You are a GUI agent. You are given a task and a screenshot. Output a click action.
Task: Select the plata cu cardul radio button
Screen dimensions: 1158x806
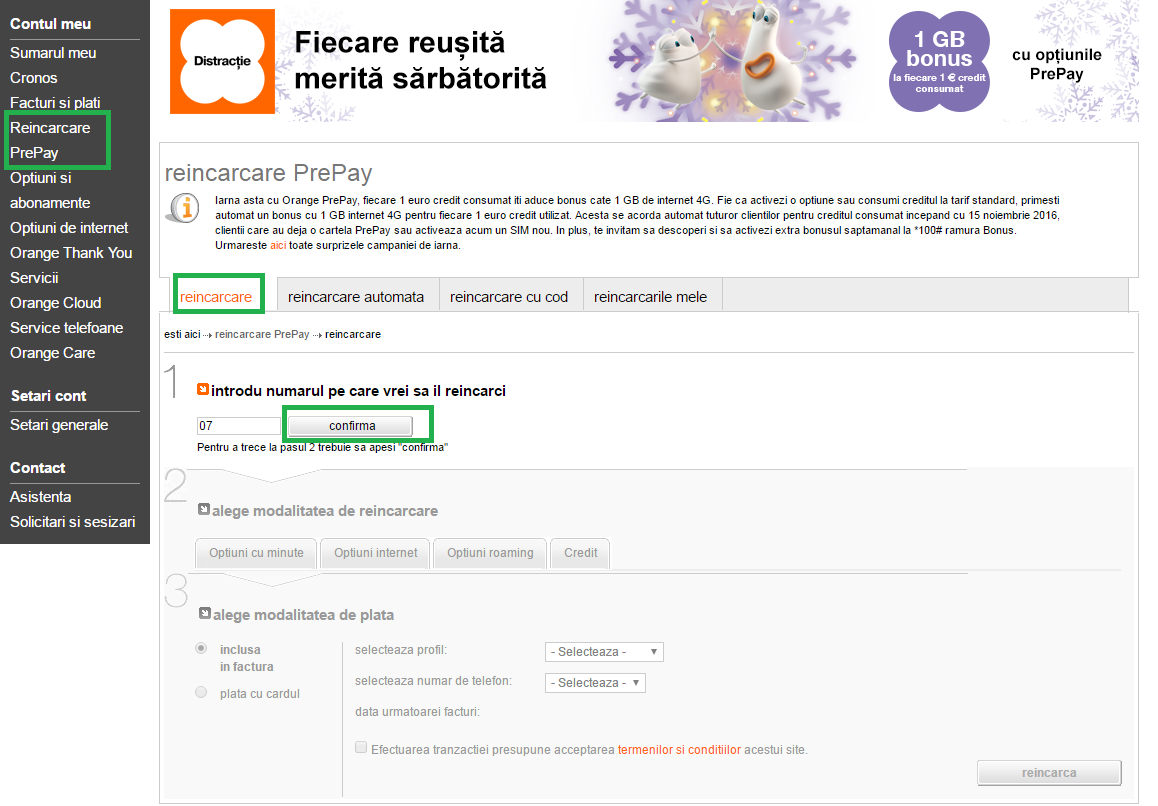click(x=201, y=692)
